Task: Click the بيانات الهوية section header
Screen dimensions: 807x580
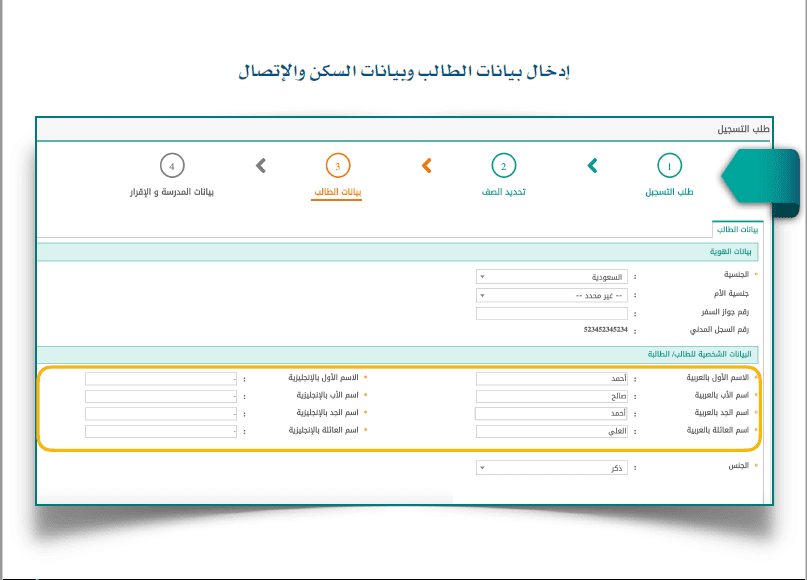Action: pos(397,252)
